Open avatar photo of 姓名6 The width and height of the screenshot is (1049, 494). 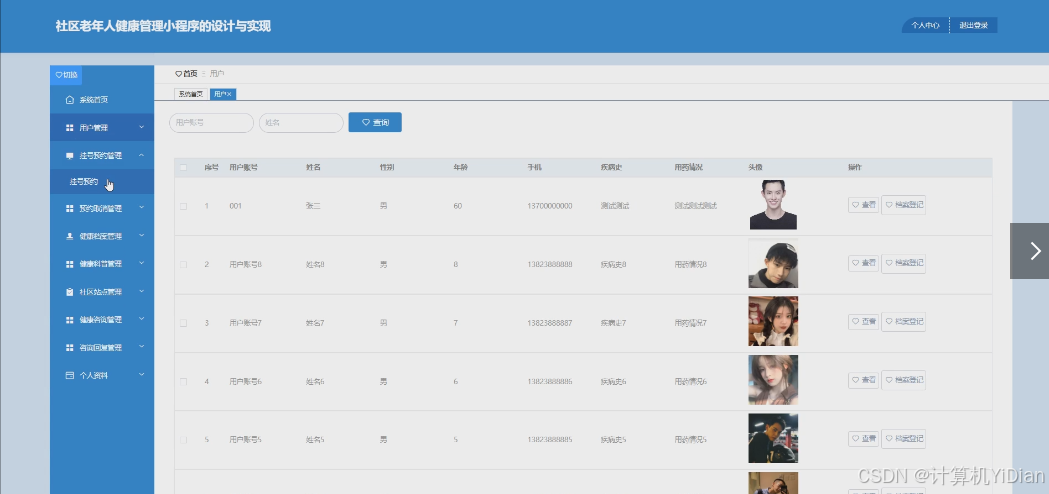click(773, 380)
